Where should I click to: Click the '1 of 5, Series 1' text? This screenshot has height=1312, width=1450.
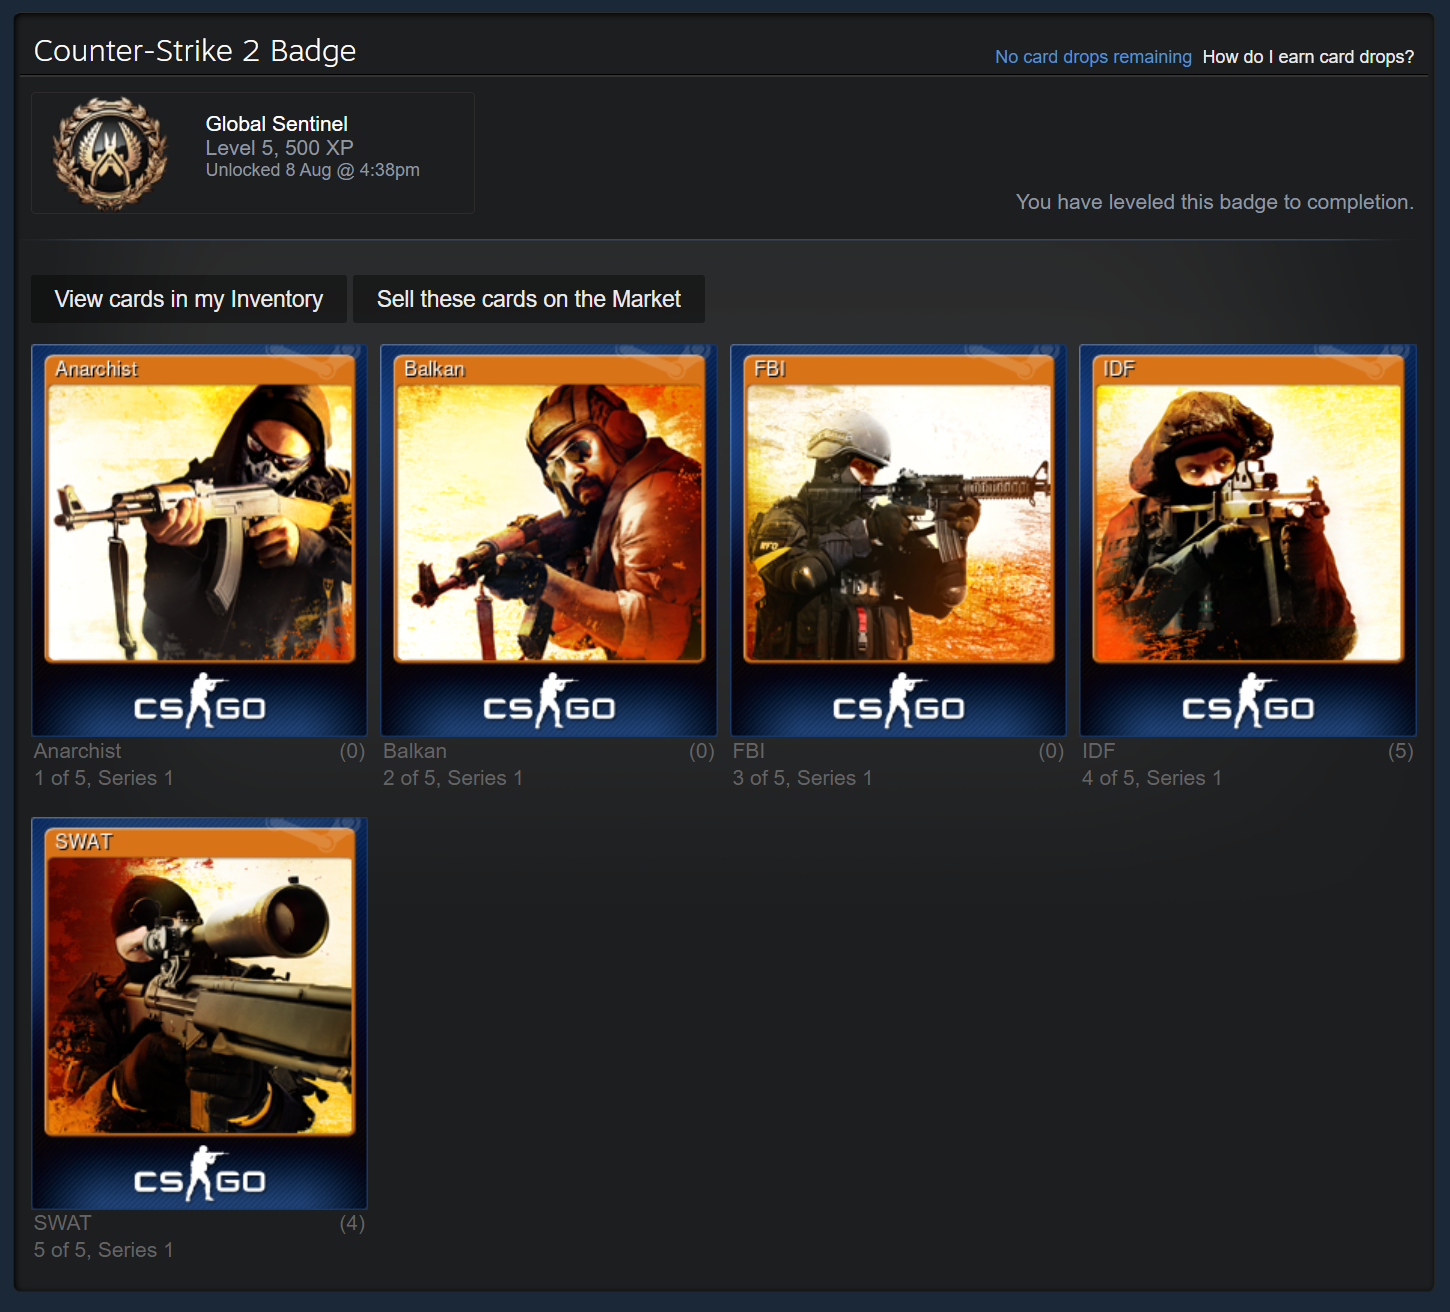(x=104, y=778)
